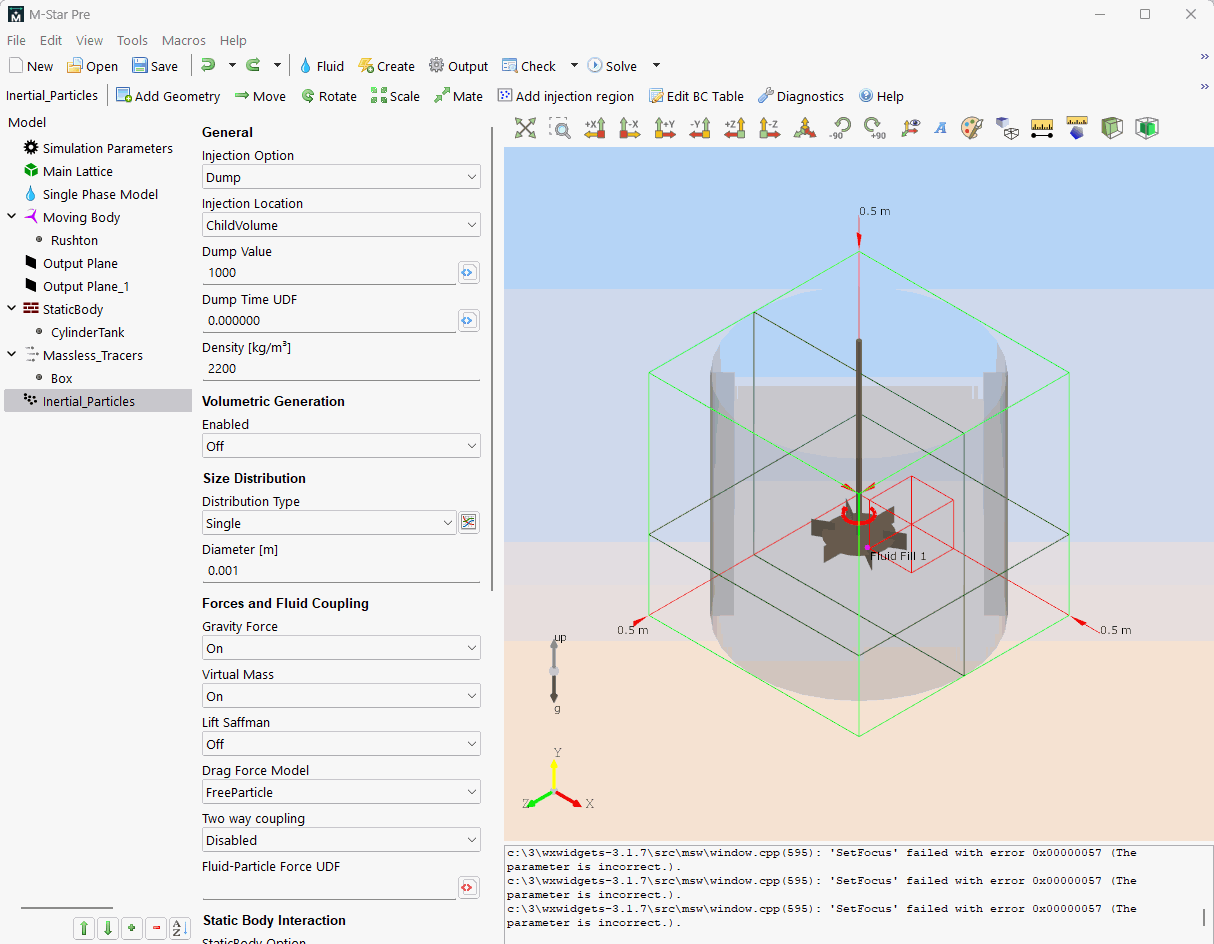Click the redo arrow icon
Viewport: 1214px width, 944px height.
click(253, 65)
